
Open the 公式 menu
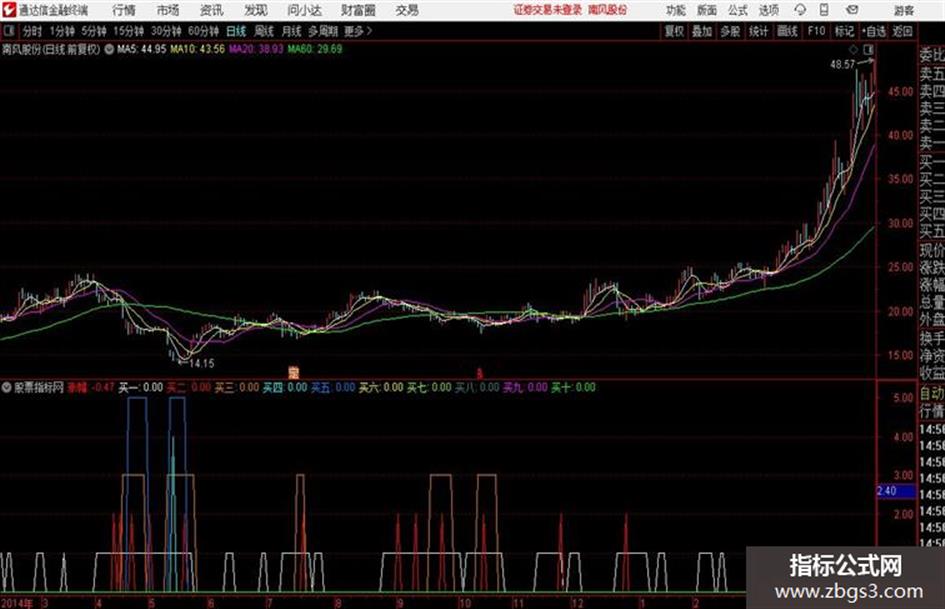tap(738, 10)
